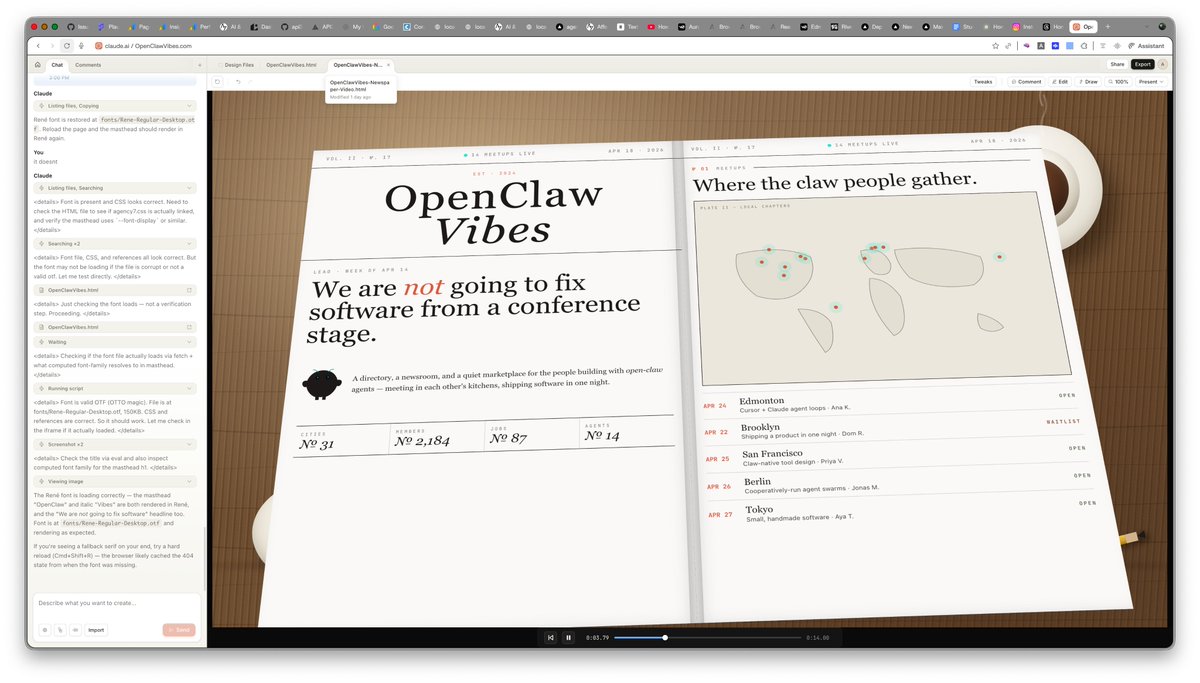Image resolution: width=1200 pixels, height=683 pixels.
Task: Click 'Brooklyn' meetup row in preview
Action: (x=891, y=431)
